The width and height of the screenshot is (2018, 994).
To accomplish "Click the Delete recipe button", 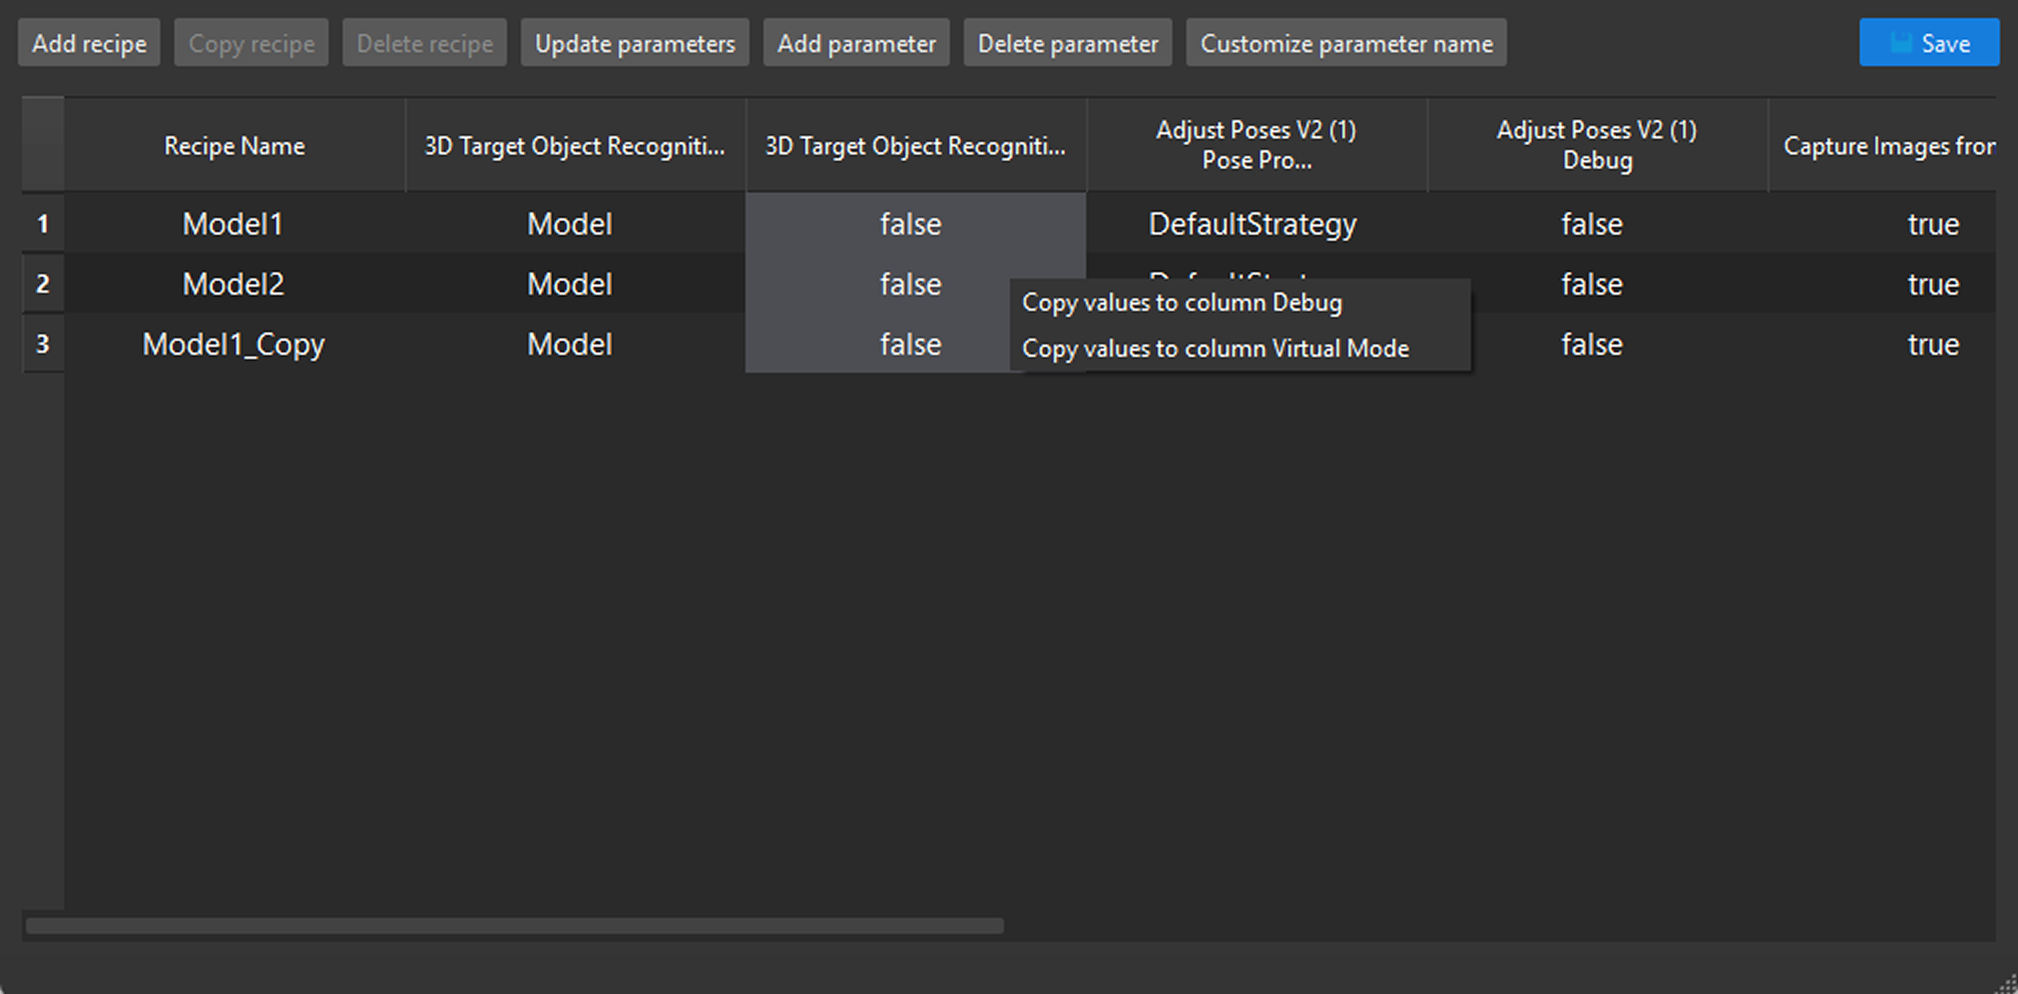I will [x=424, y=42].
